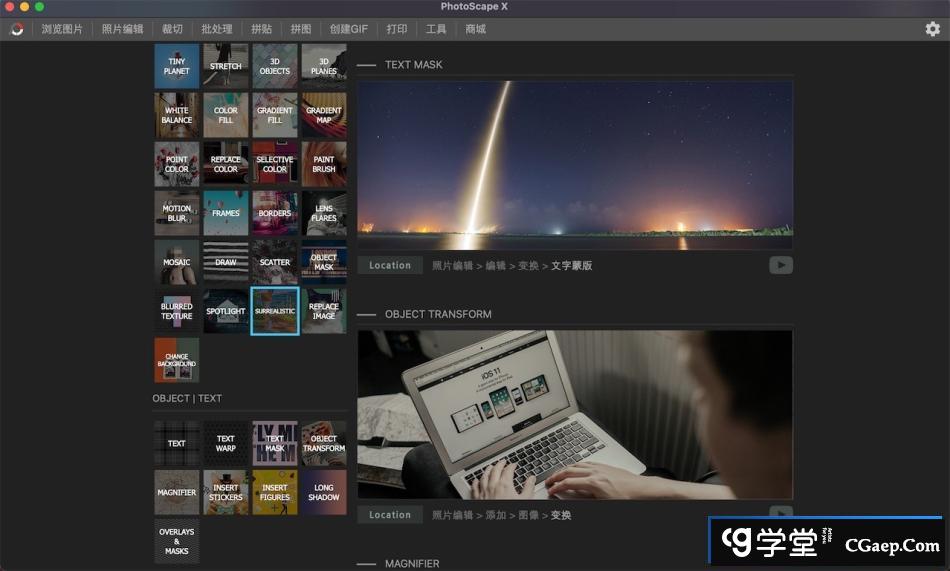Click Location button under Object Transform

[390, 515]
